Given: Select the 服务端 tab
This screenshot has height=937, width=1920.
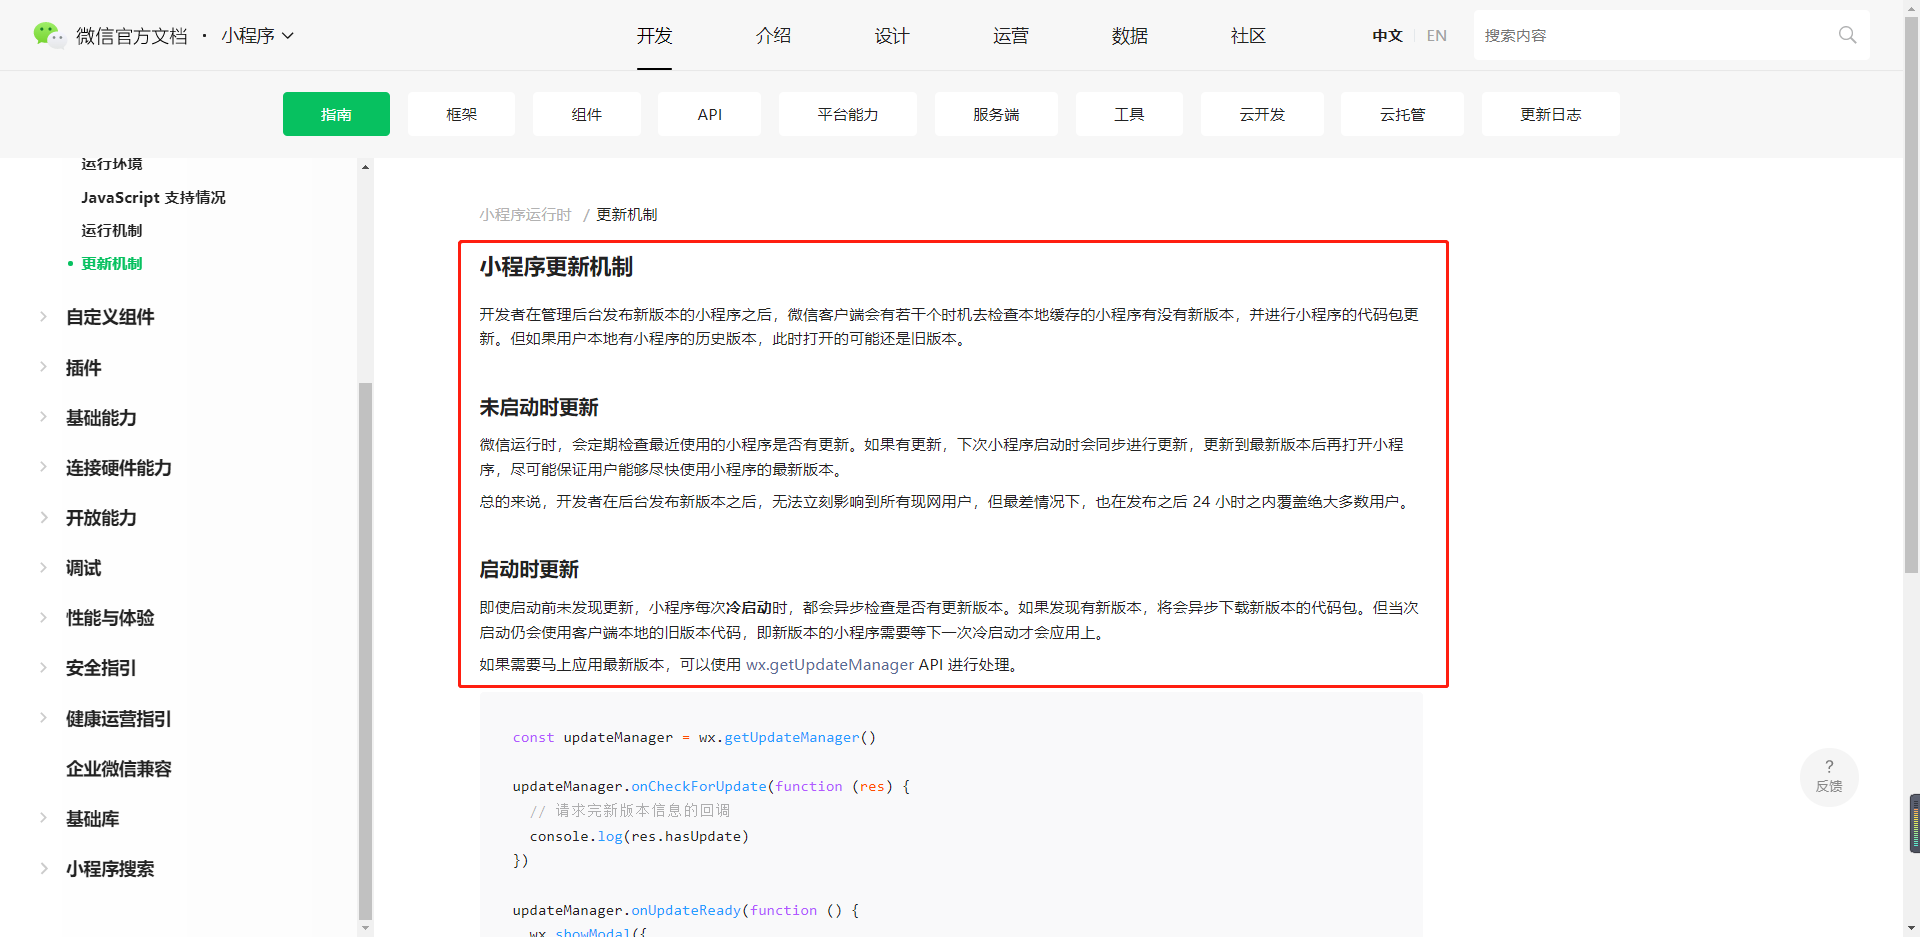Looking at the screenshot, I should point(996,114).
